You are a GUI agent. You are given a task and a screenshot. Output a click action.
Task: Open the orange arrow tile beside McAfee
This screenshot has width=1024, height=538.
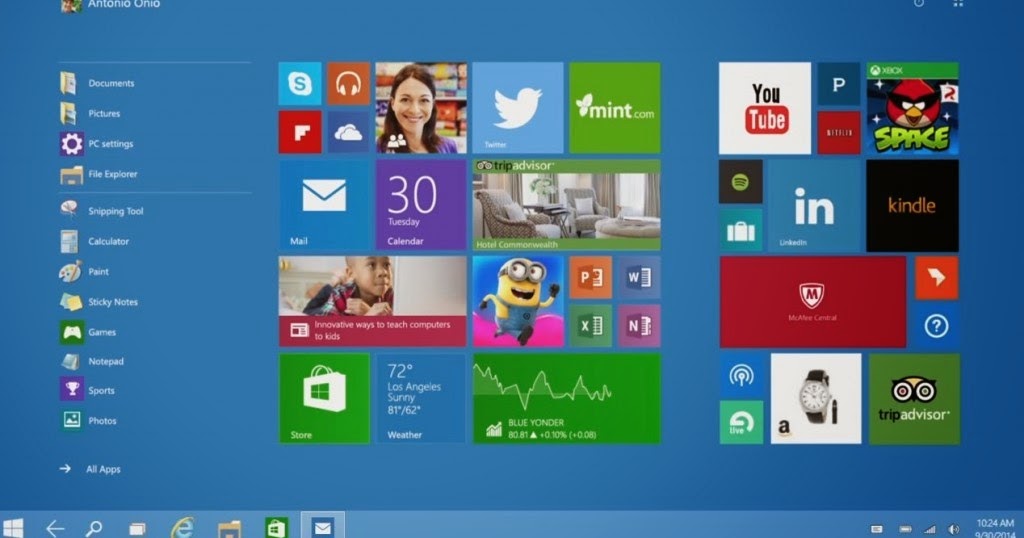click(936, 278)
